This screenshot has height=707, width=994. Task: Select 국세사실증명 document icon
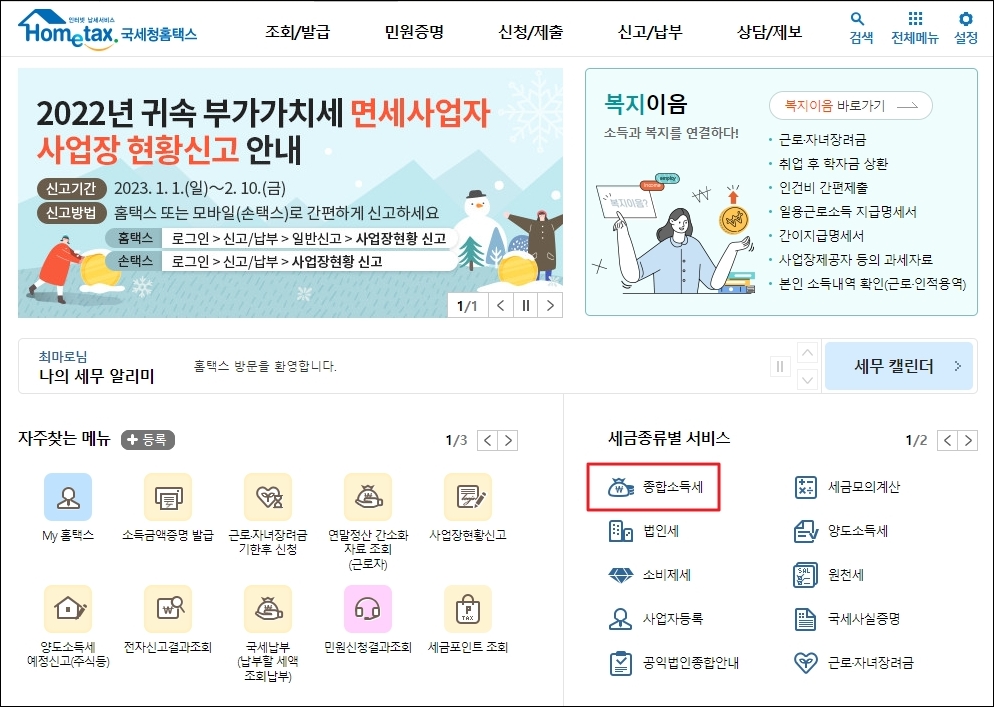point(806,619)
